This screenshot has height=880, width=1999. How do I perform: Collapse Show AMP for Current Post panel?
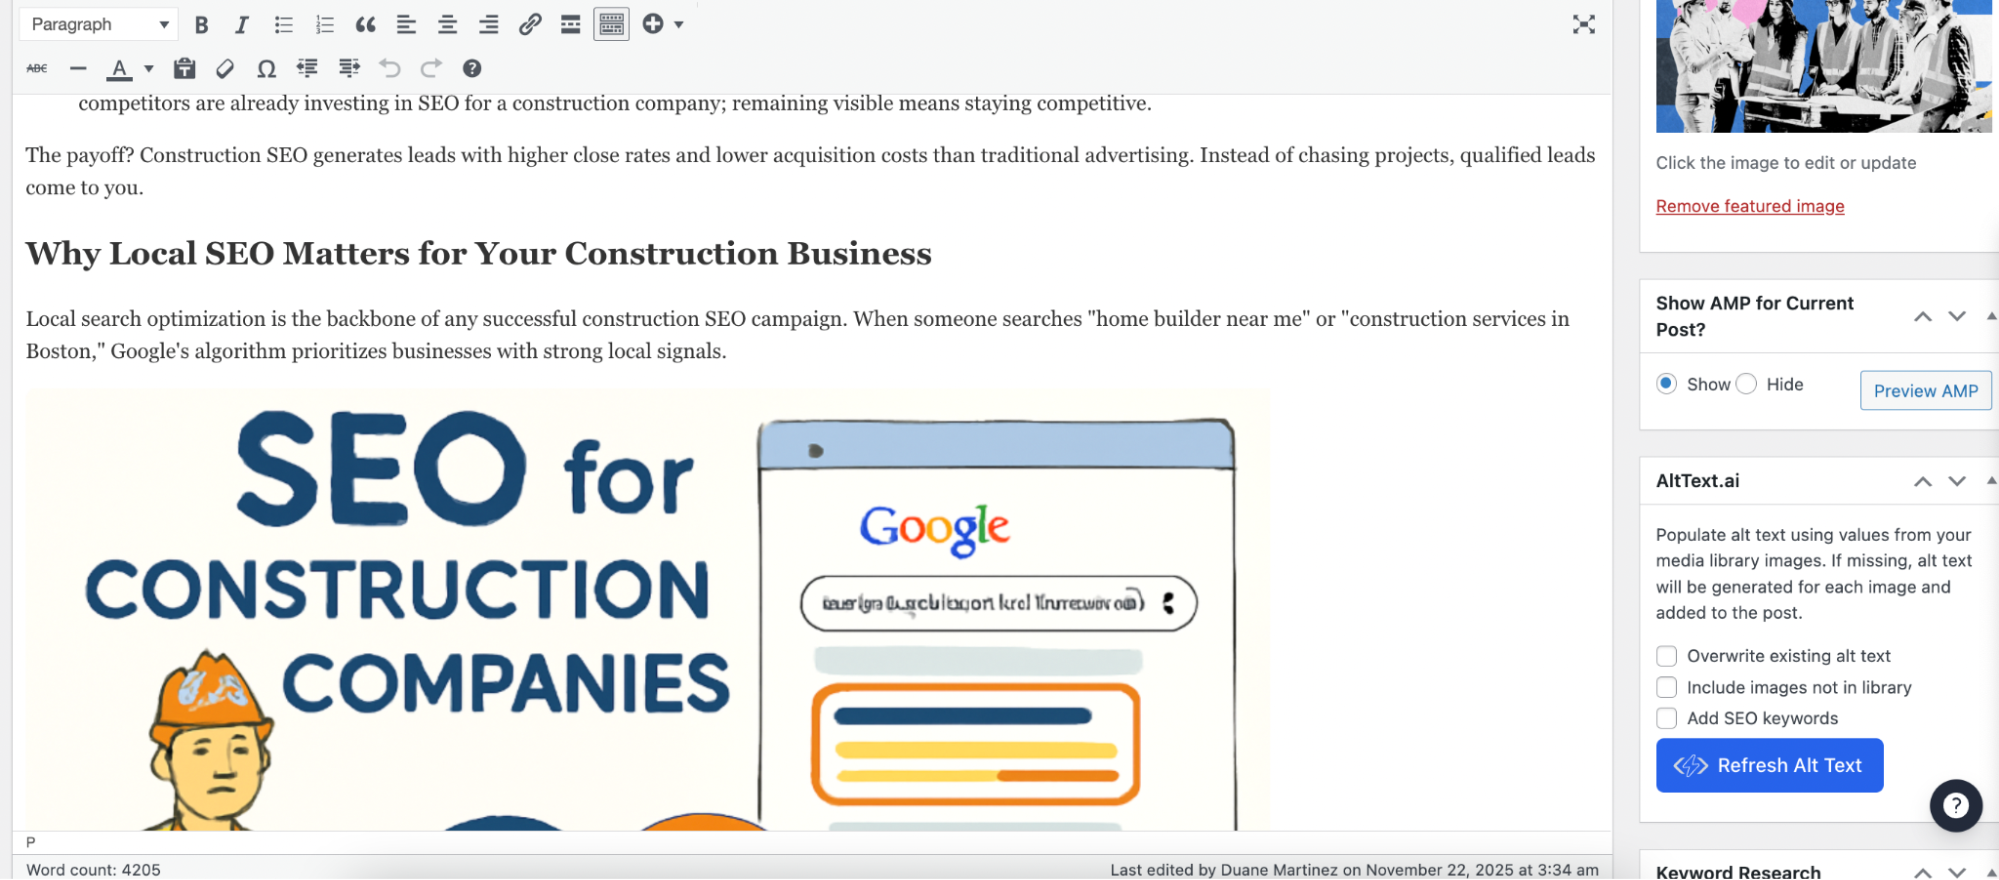coord(1990,316)
